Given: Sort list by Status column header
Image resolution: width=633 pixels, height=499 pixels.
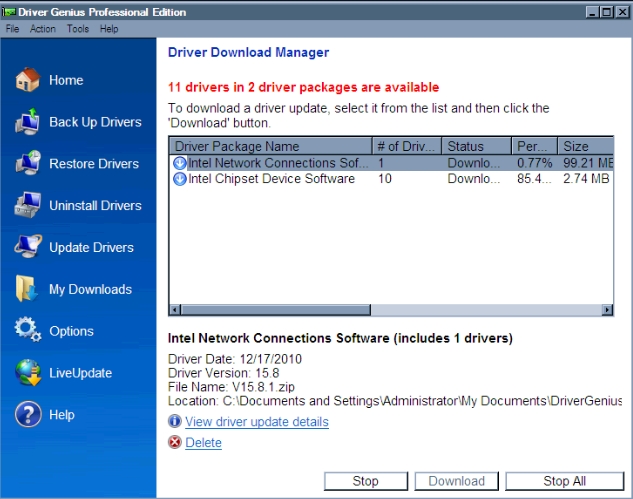Looking at the screenshot, I should 476,146.
